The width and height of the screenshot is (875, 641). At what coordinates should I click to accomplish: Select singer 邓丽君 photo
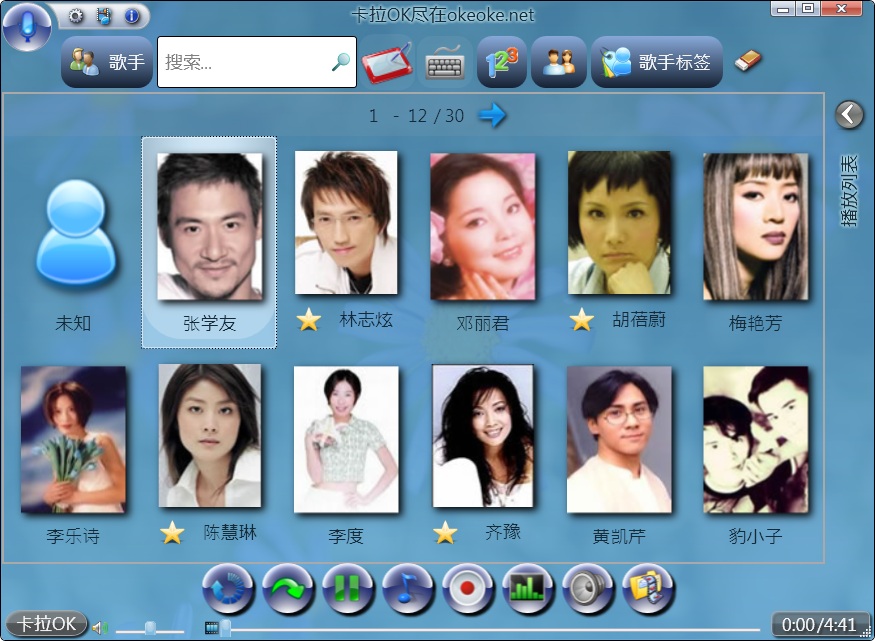coord(483,226)
